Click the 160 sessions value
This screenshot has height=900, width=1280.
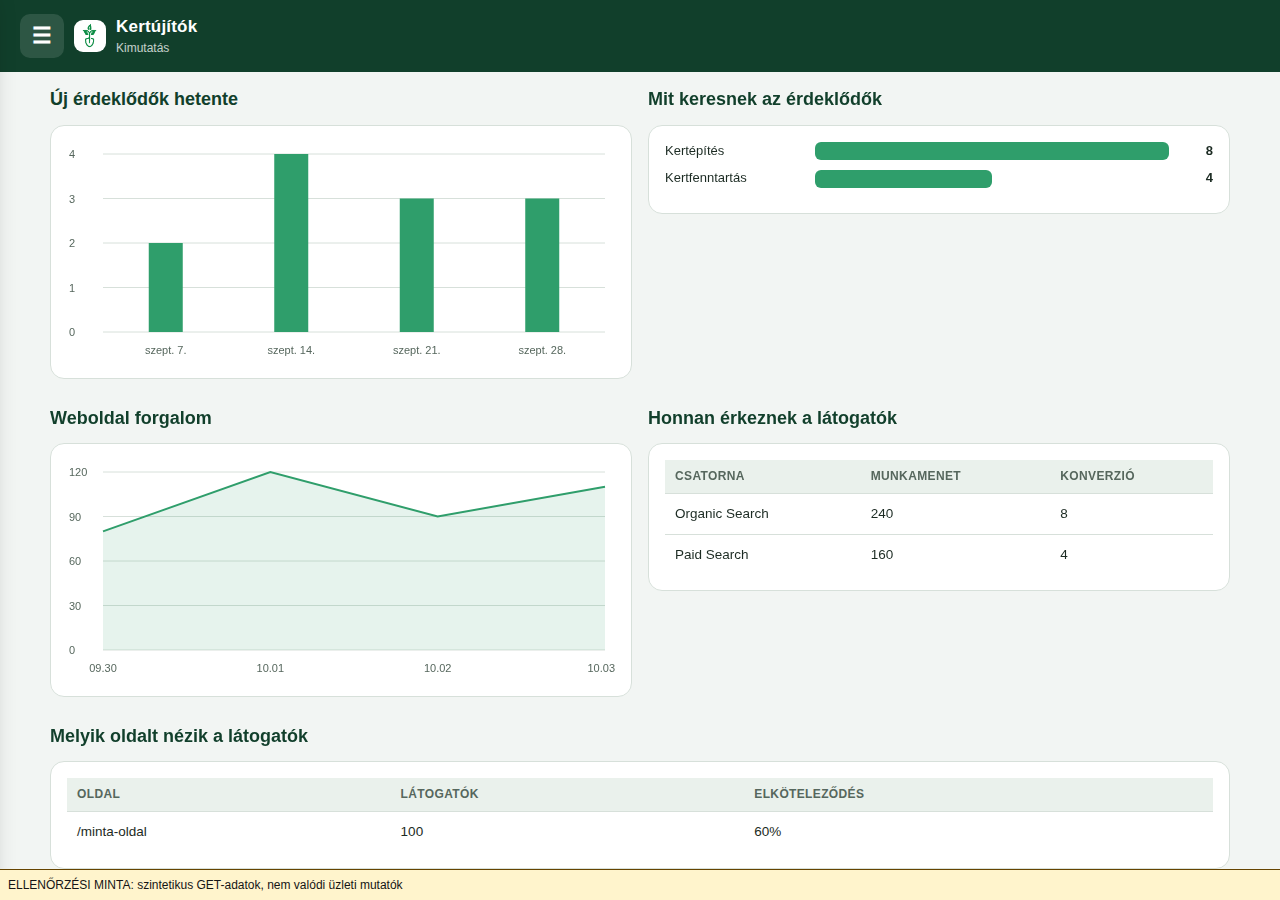pyautogui.click(x=882, y=555)
